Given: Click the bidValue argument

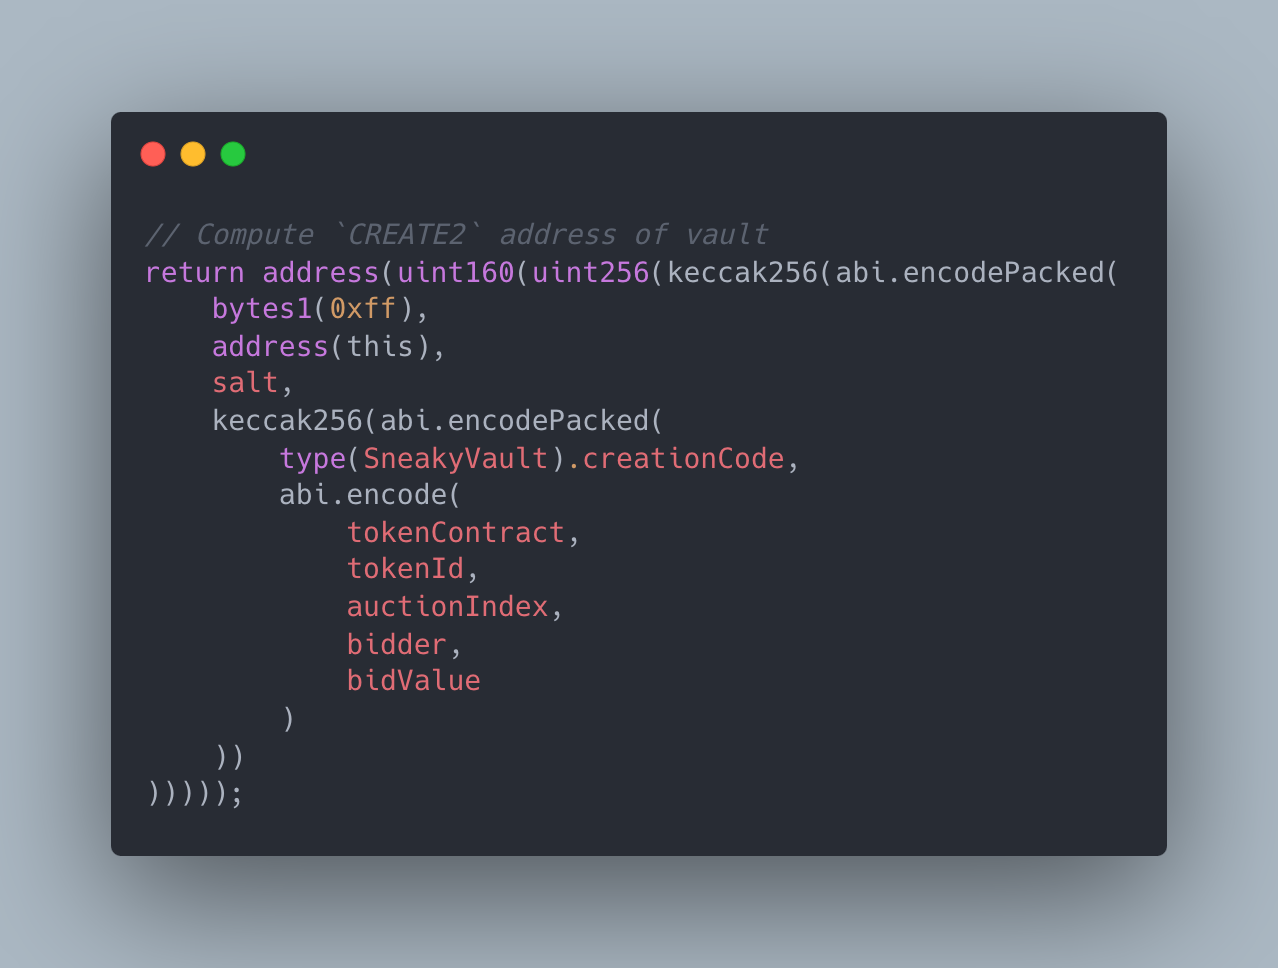Looking at the screenshot, I should [414, 681].
